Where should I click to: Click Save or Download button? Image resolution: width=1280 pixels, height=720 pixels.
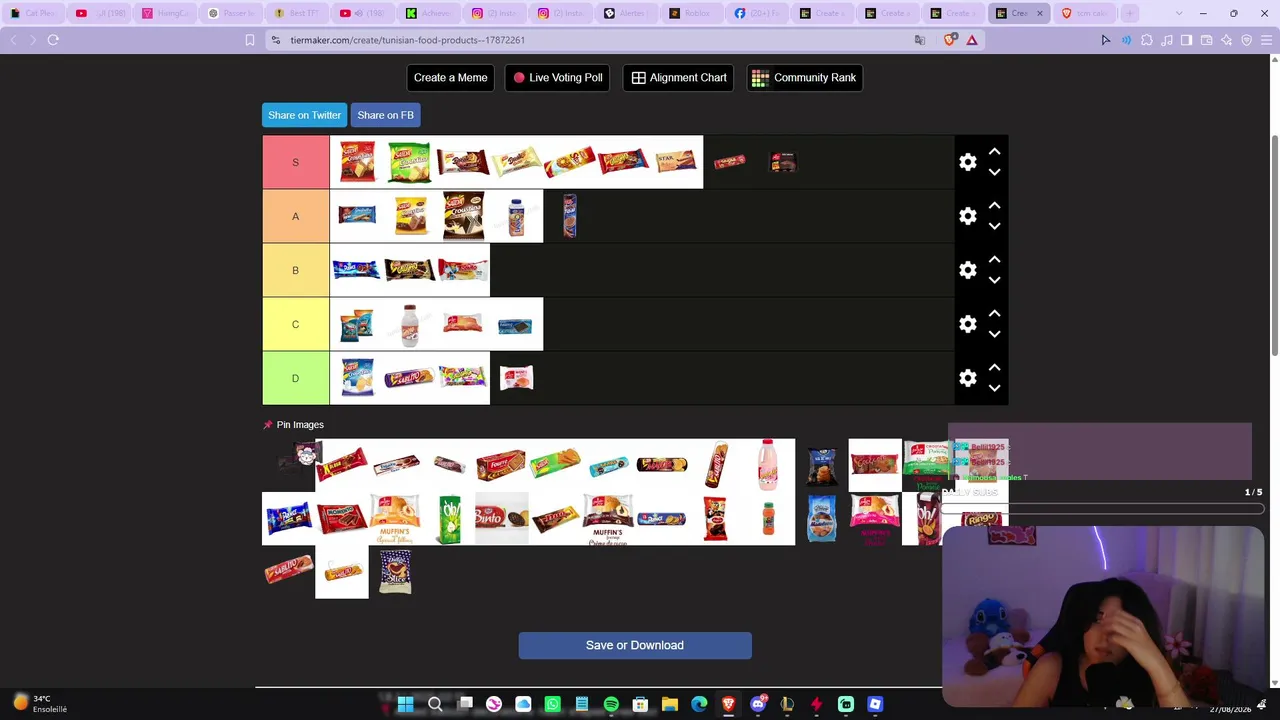point(635,645)
